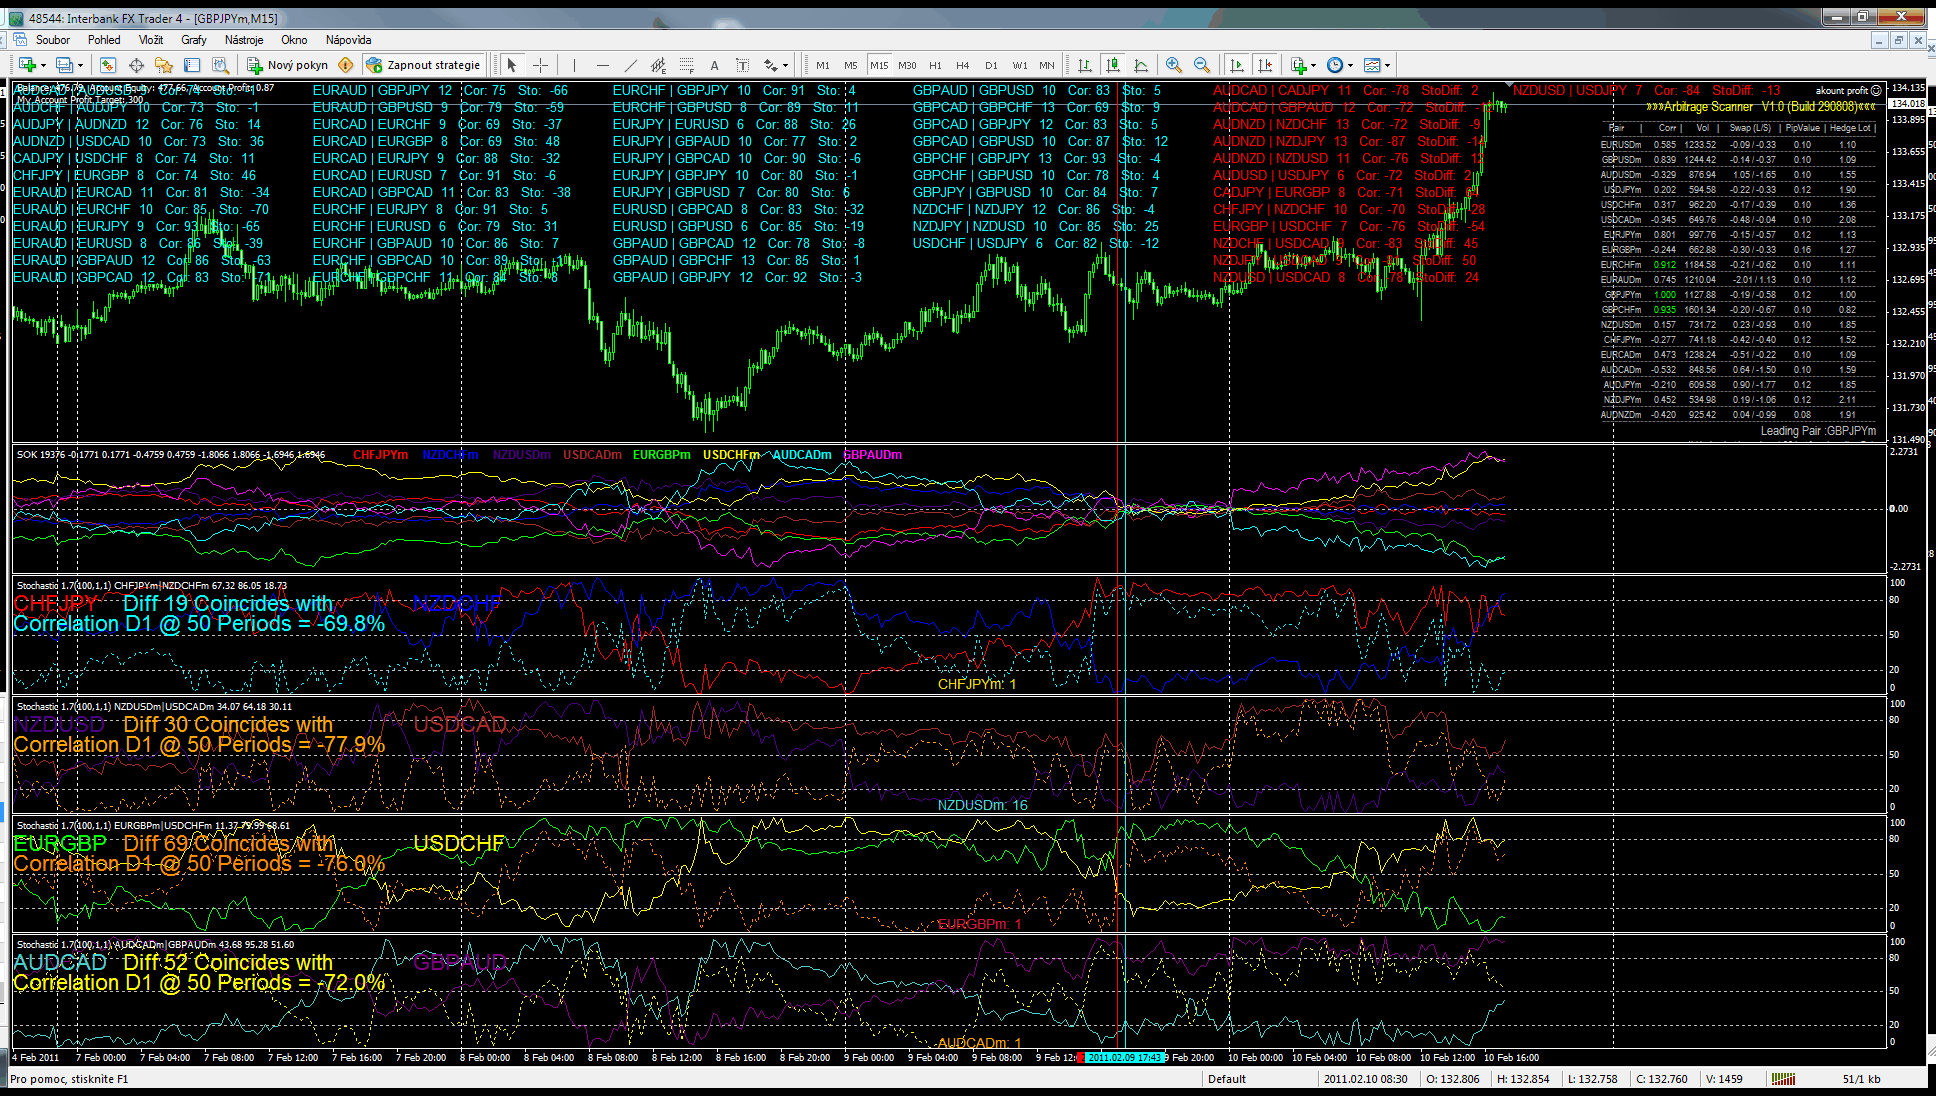Click the zoom out magnifier icon

pos(1202,65)
